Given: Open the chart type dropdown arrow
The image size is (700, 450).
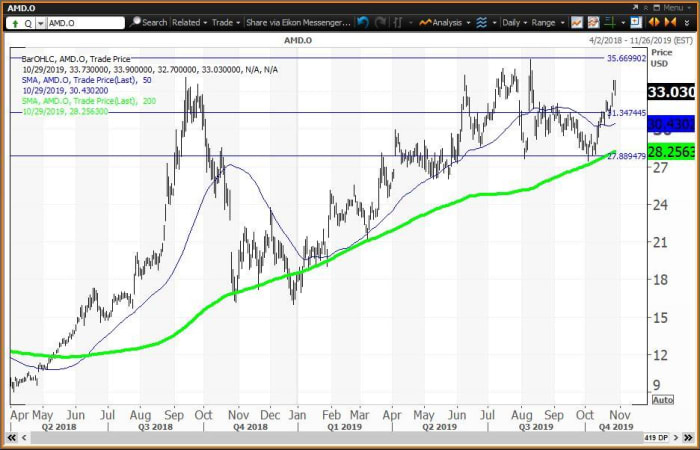Looking at the screenshot, I should tap(410, 22).
